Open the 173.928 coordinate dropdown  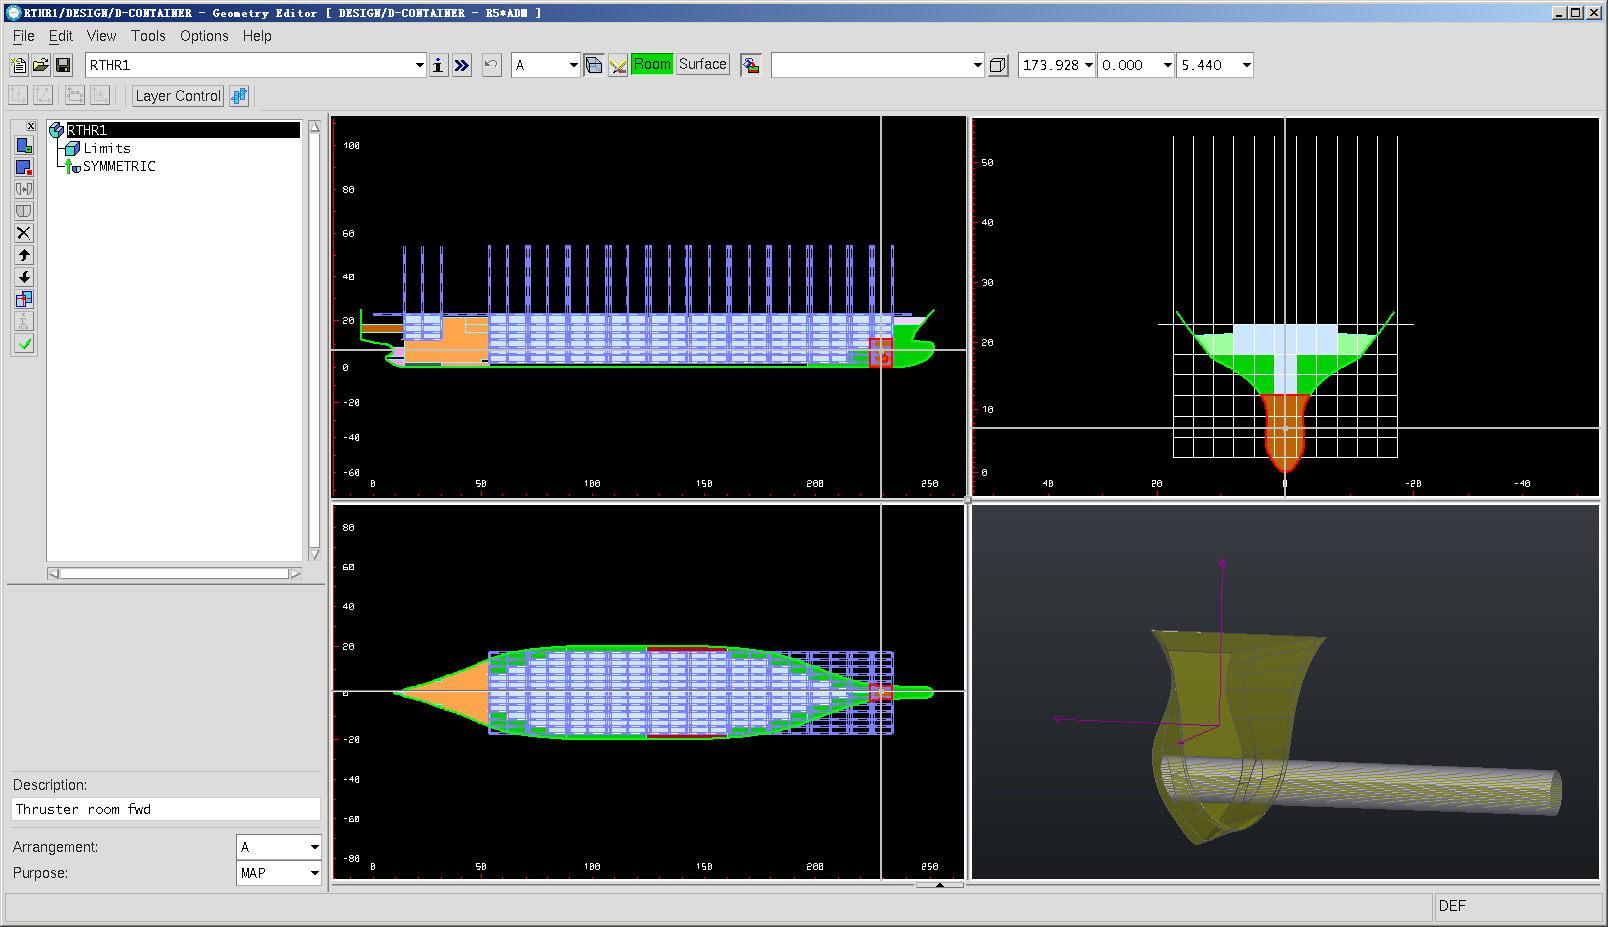tap(1088, 65)
